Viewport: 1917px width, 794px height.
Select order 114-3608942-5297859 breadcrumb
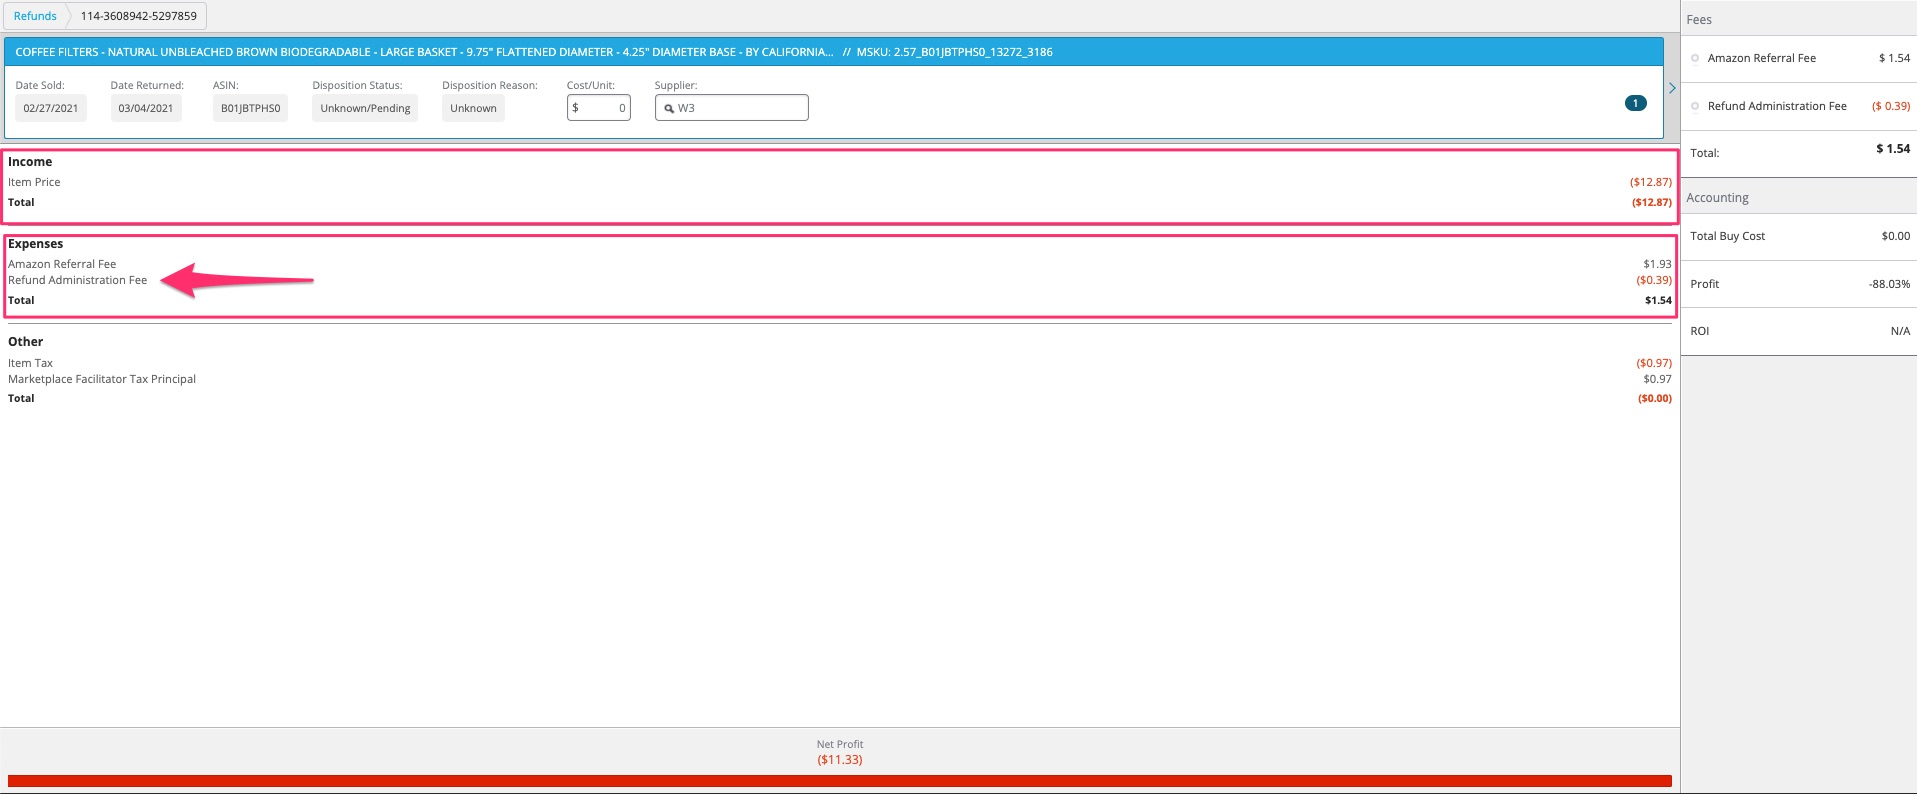[139, 16]
